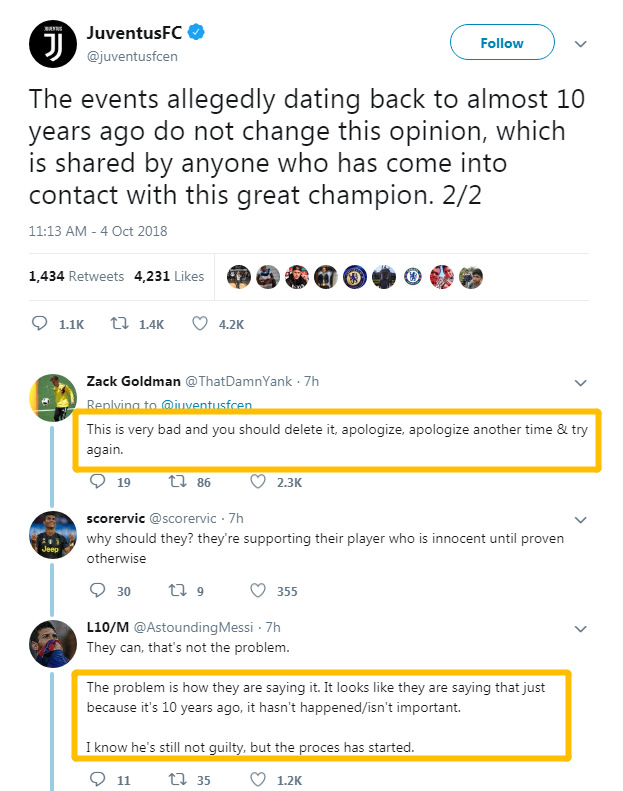This screenshot has width=623, height=791.
Task: Open more options on L10/M's tweet
Action: (x=580, y=628)
